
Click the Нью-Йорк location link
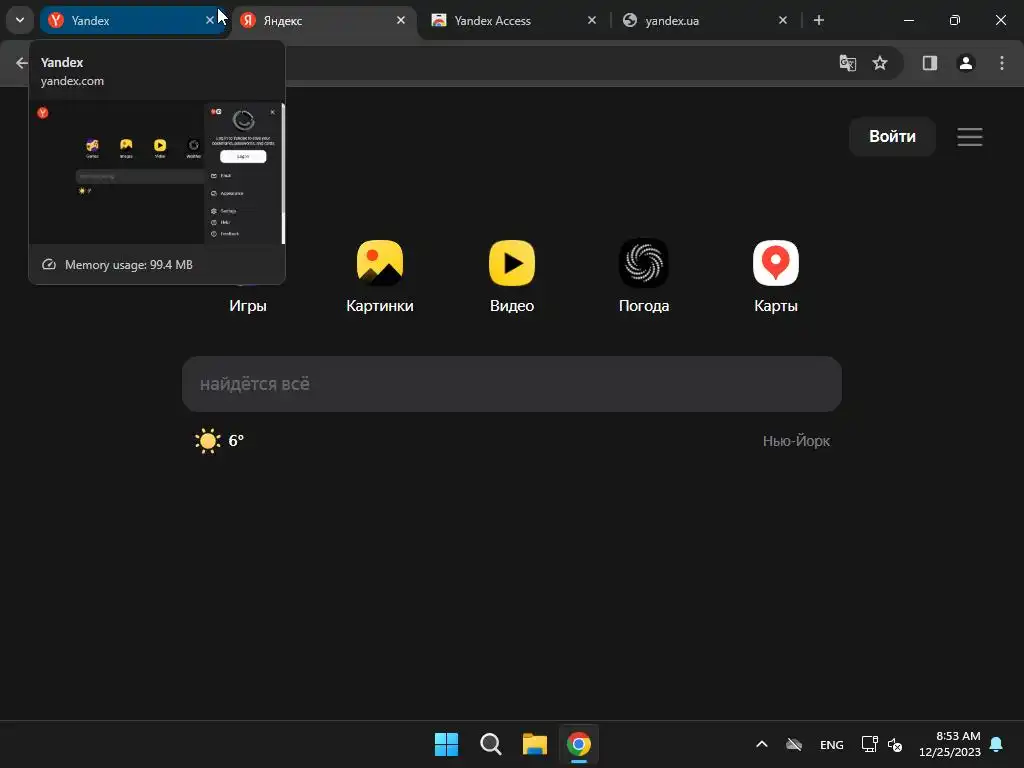point(796,441)
